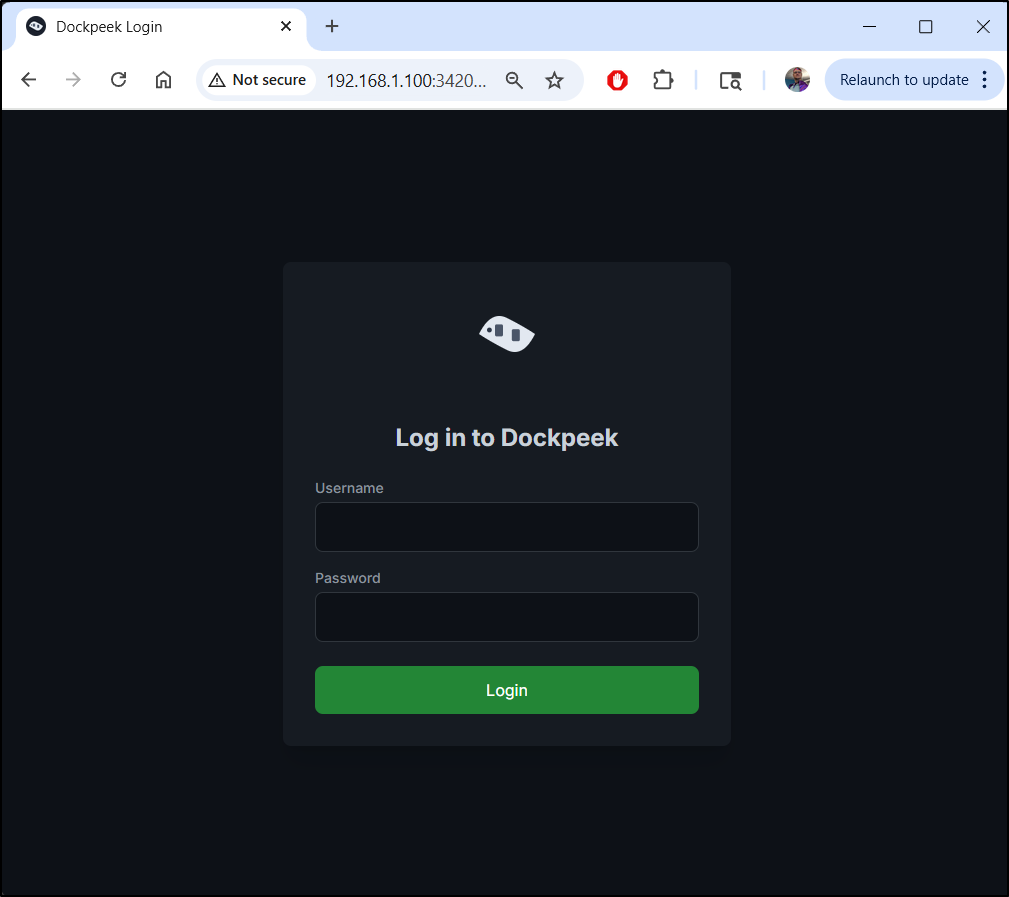Click the green Login button
Image resolution: width=1009 pixels, height=897 pixels.
coord(506,690)
